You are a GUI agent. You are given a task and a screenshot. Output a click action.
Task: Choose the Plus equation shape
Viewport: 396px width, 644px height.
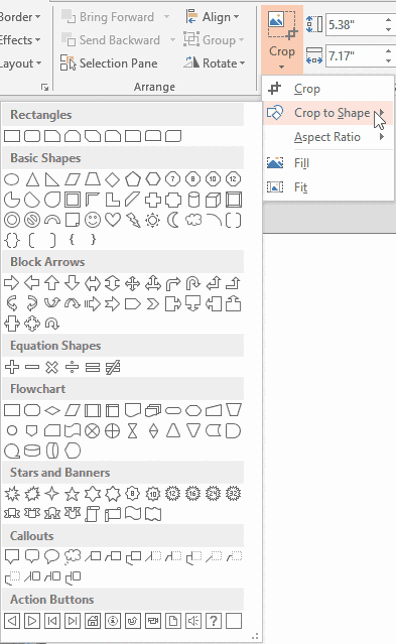(12, 367)
